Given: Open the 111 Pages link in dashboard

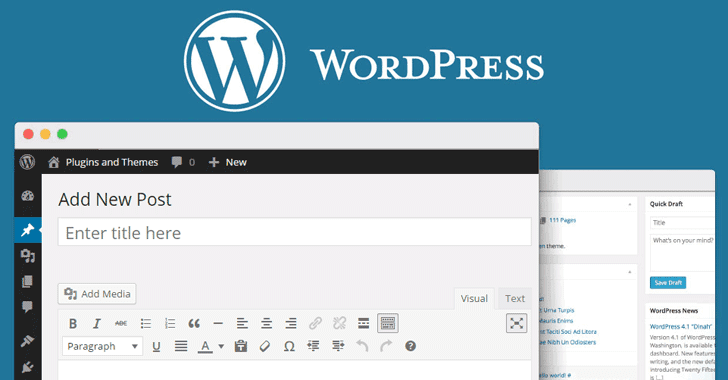Looking at the screenshot, I should pyautogui.click(x=562, y=220).
